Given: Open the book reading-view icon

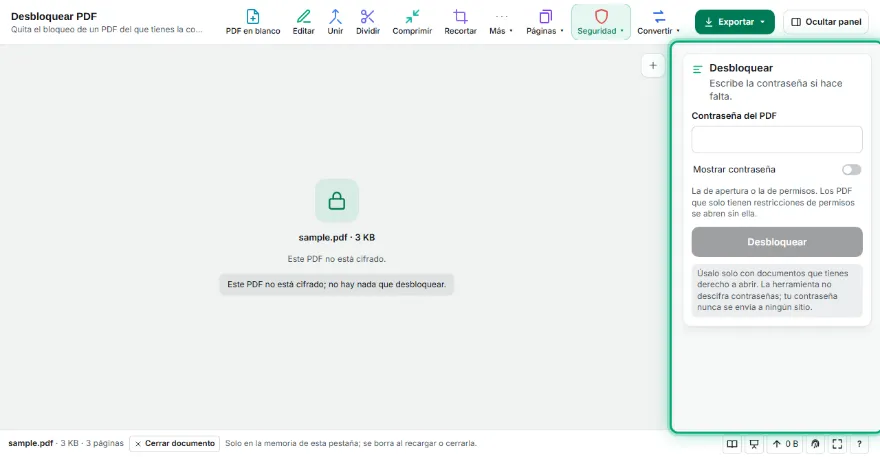Looking at the screenshot, I should (x=732, y=444).
